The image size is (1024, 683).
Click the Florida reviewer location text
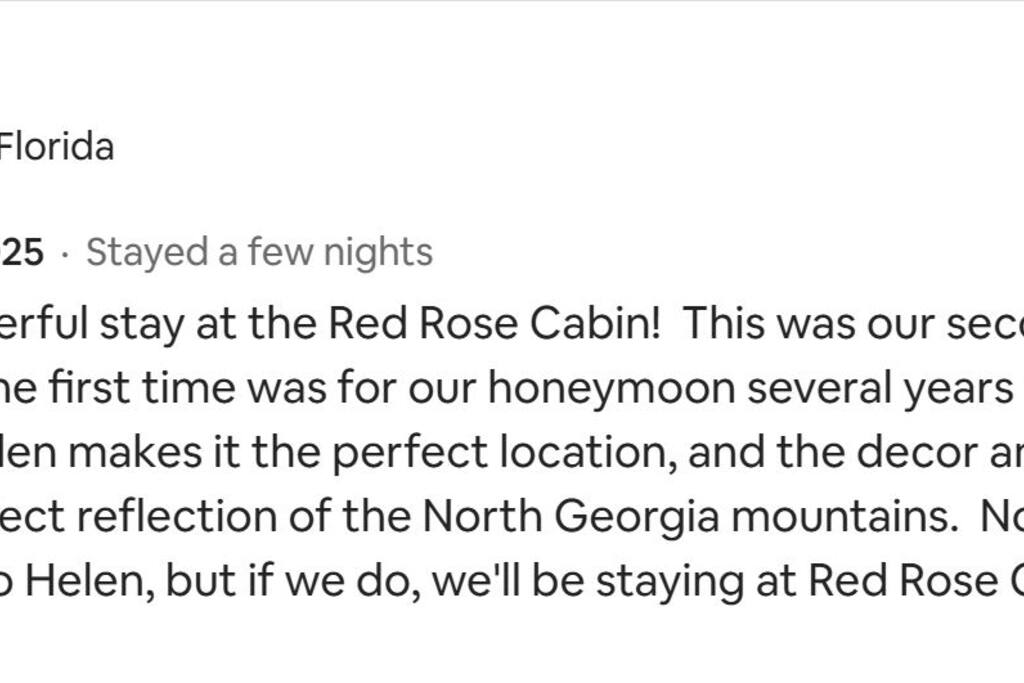(57, 148)
